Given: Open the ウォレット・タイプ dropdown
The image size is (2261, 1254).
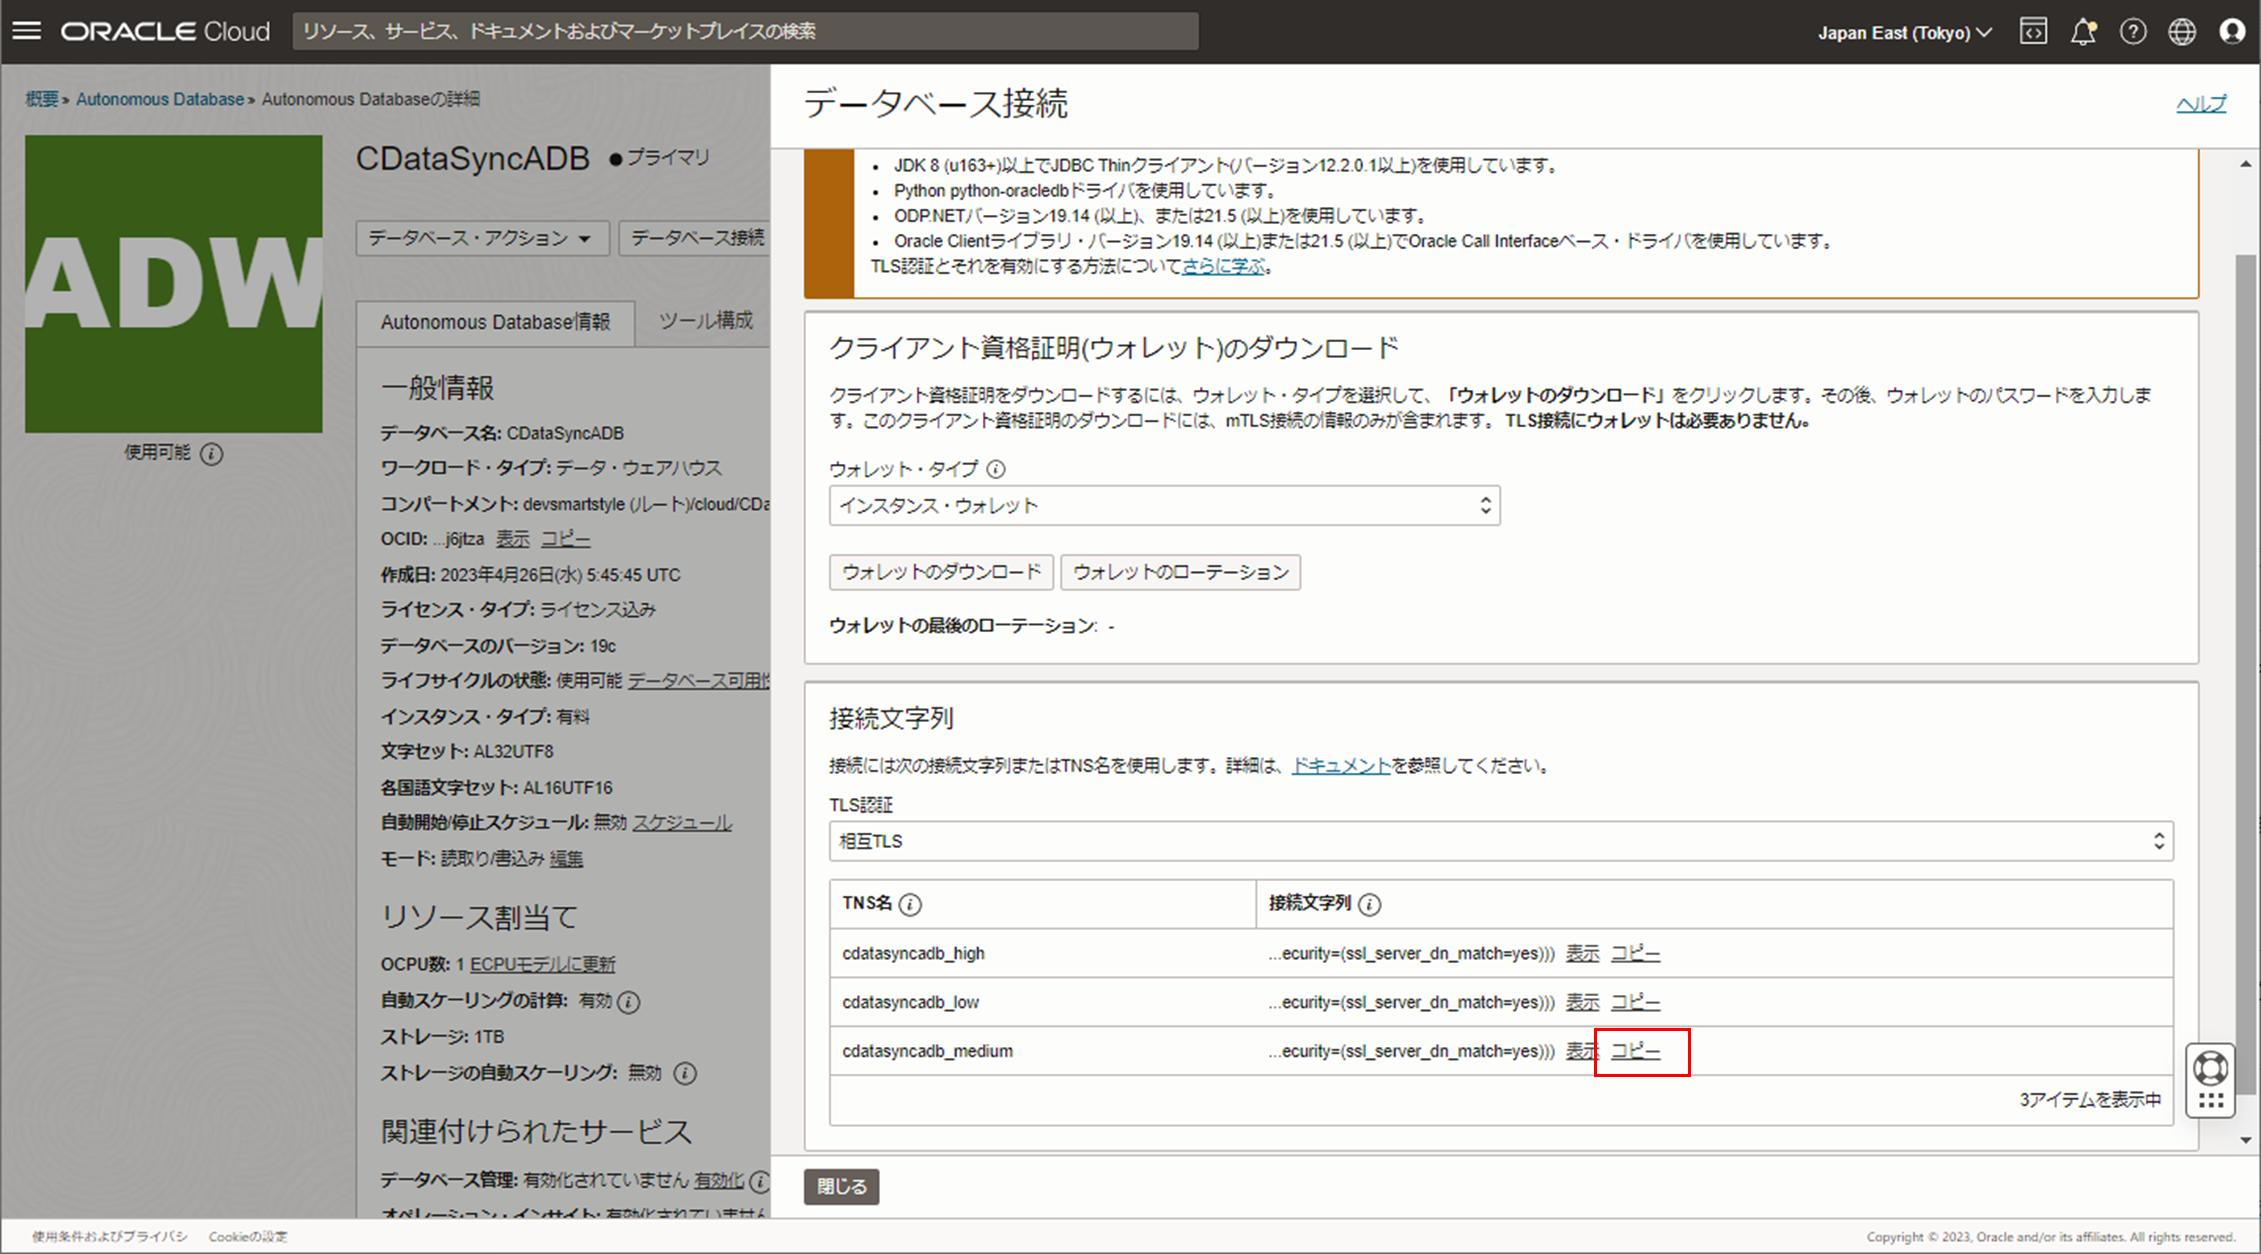Looking at the screenshot, I should coord(1164,506).
